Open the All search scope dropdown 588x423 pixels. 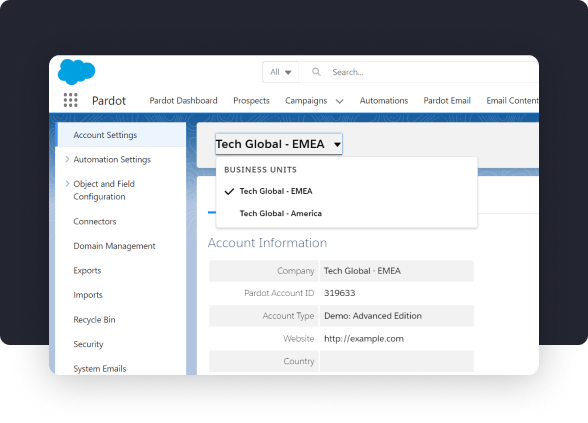click(x=280, y=72)
